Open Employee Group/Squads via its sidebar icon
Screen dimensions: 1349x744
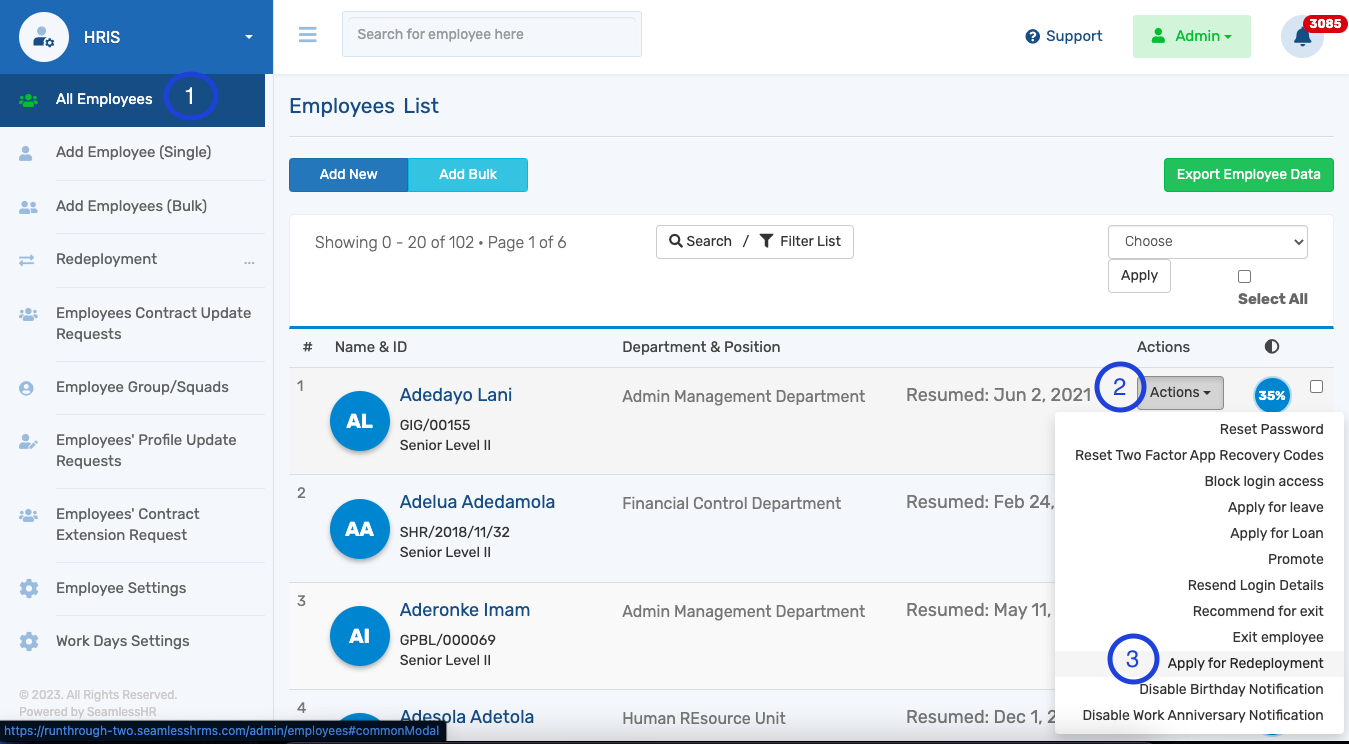[x=25, y=387]
